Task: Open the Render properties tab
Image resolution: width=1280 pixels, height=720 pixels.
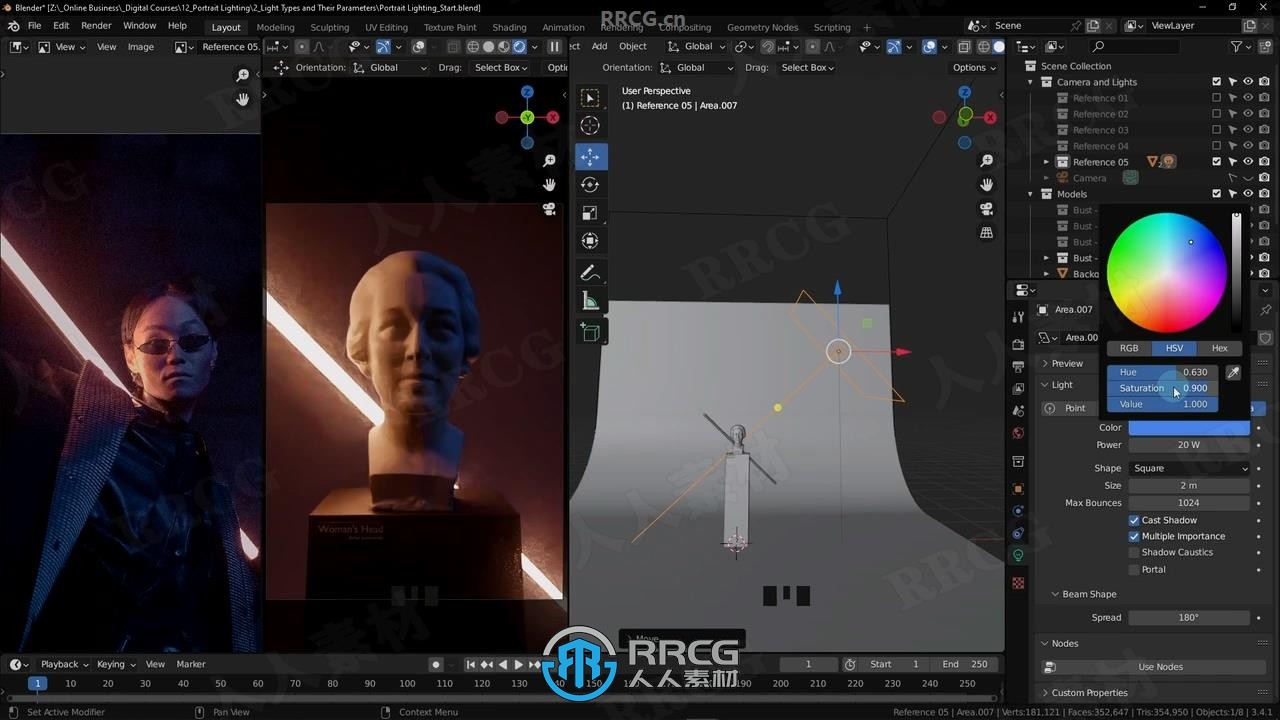Action: point(1018,345)
